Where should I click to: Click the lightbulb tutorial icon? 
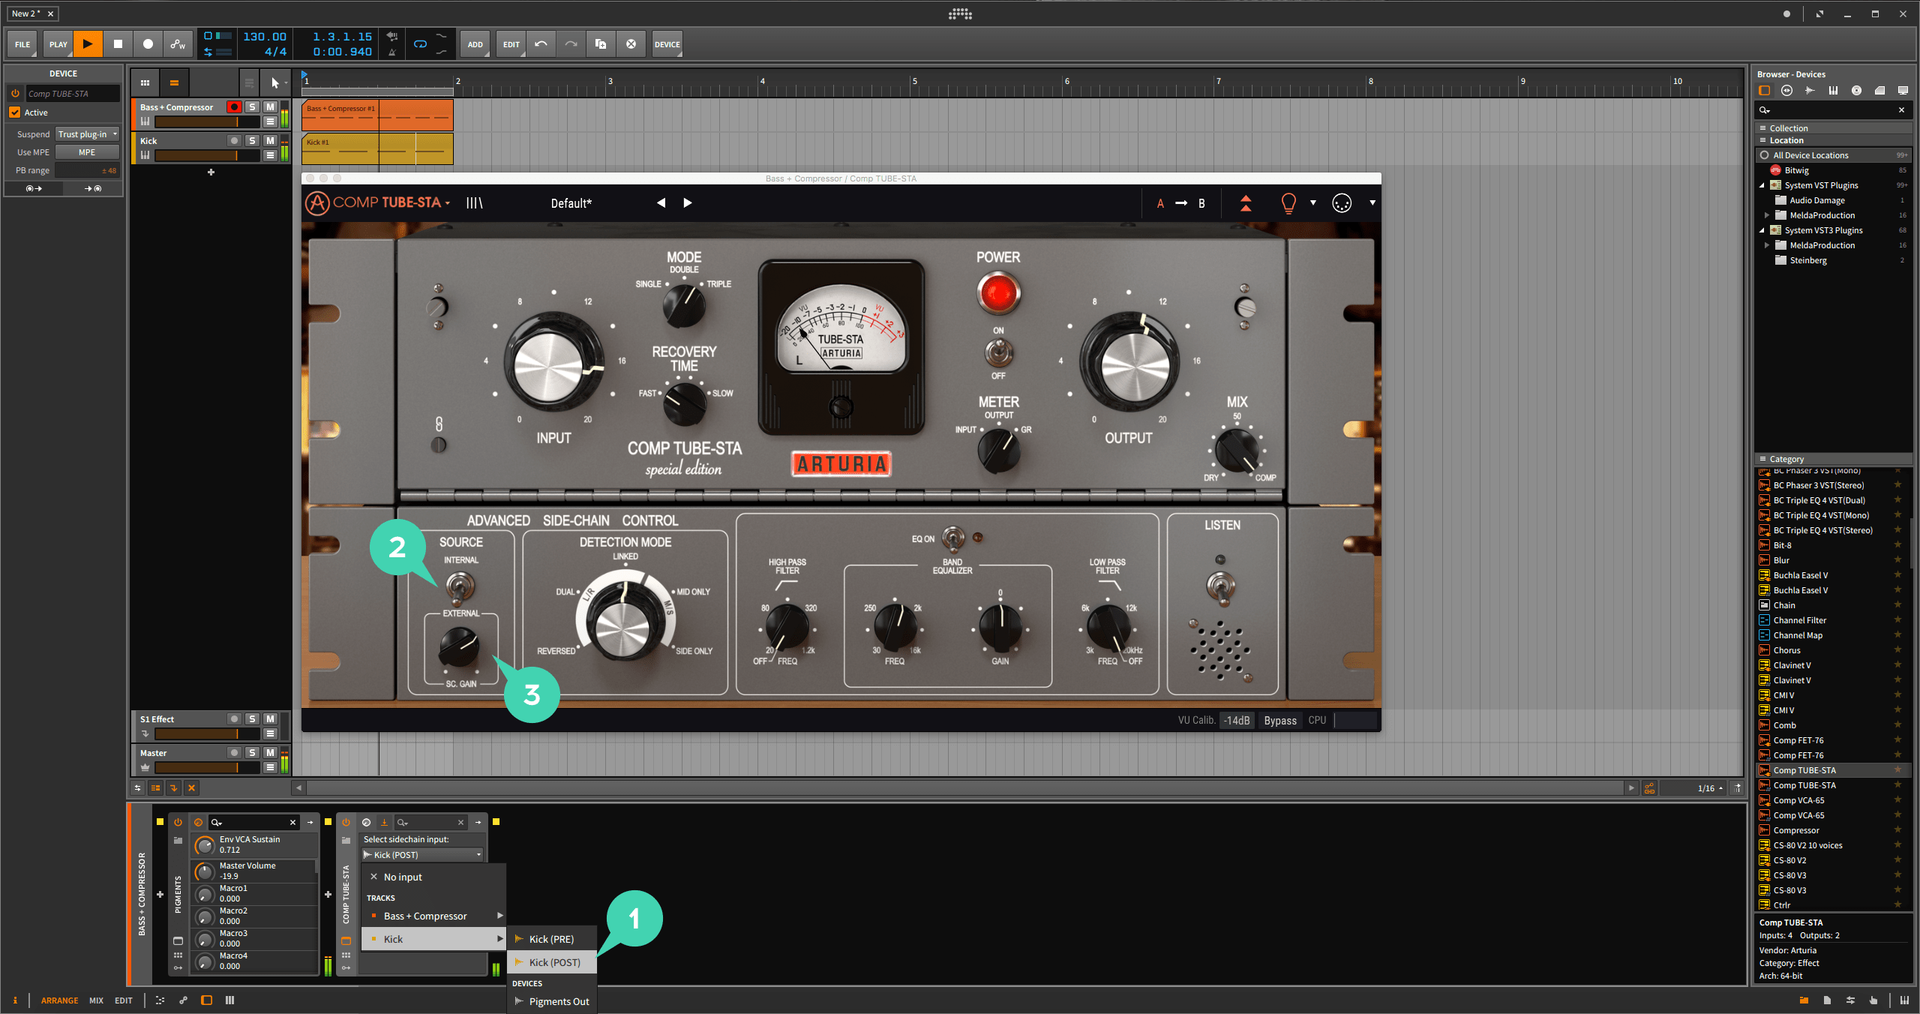tap(1288, 203)
